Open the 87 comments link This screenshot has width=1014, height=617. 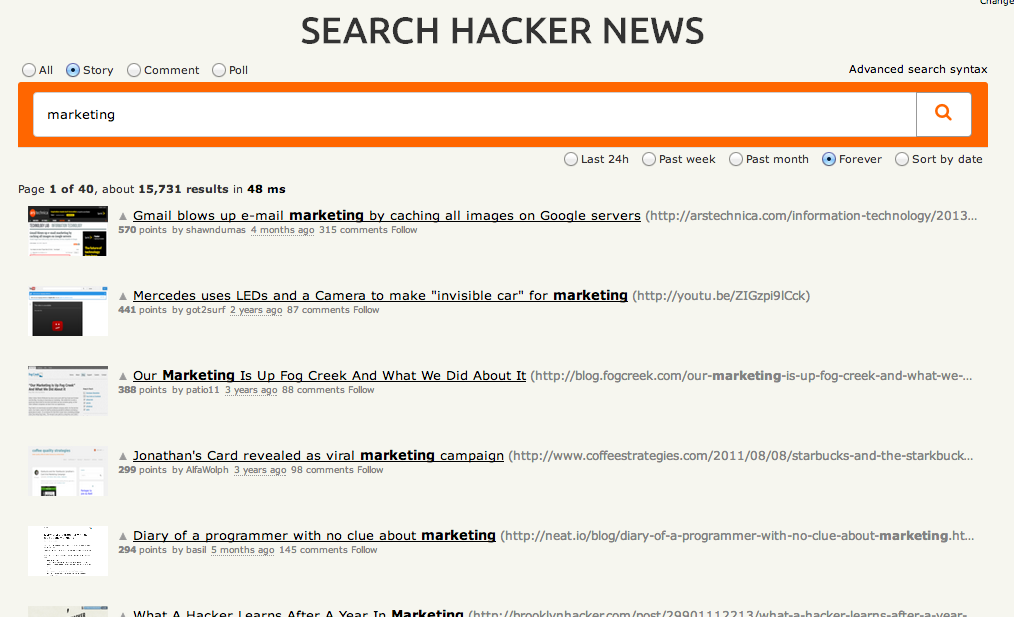pyautogui.click(x=319, y=310)
